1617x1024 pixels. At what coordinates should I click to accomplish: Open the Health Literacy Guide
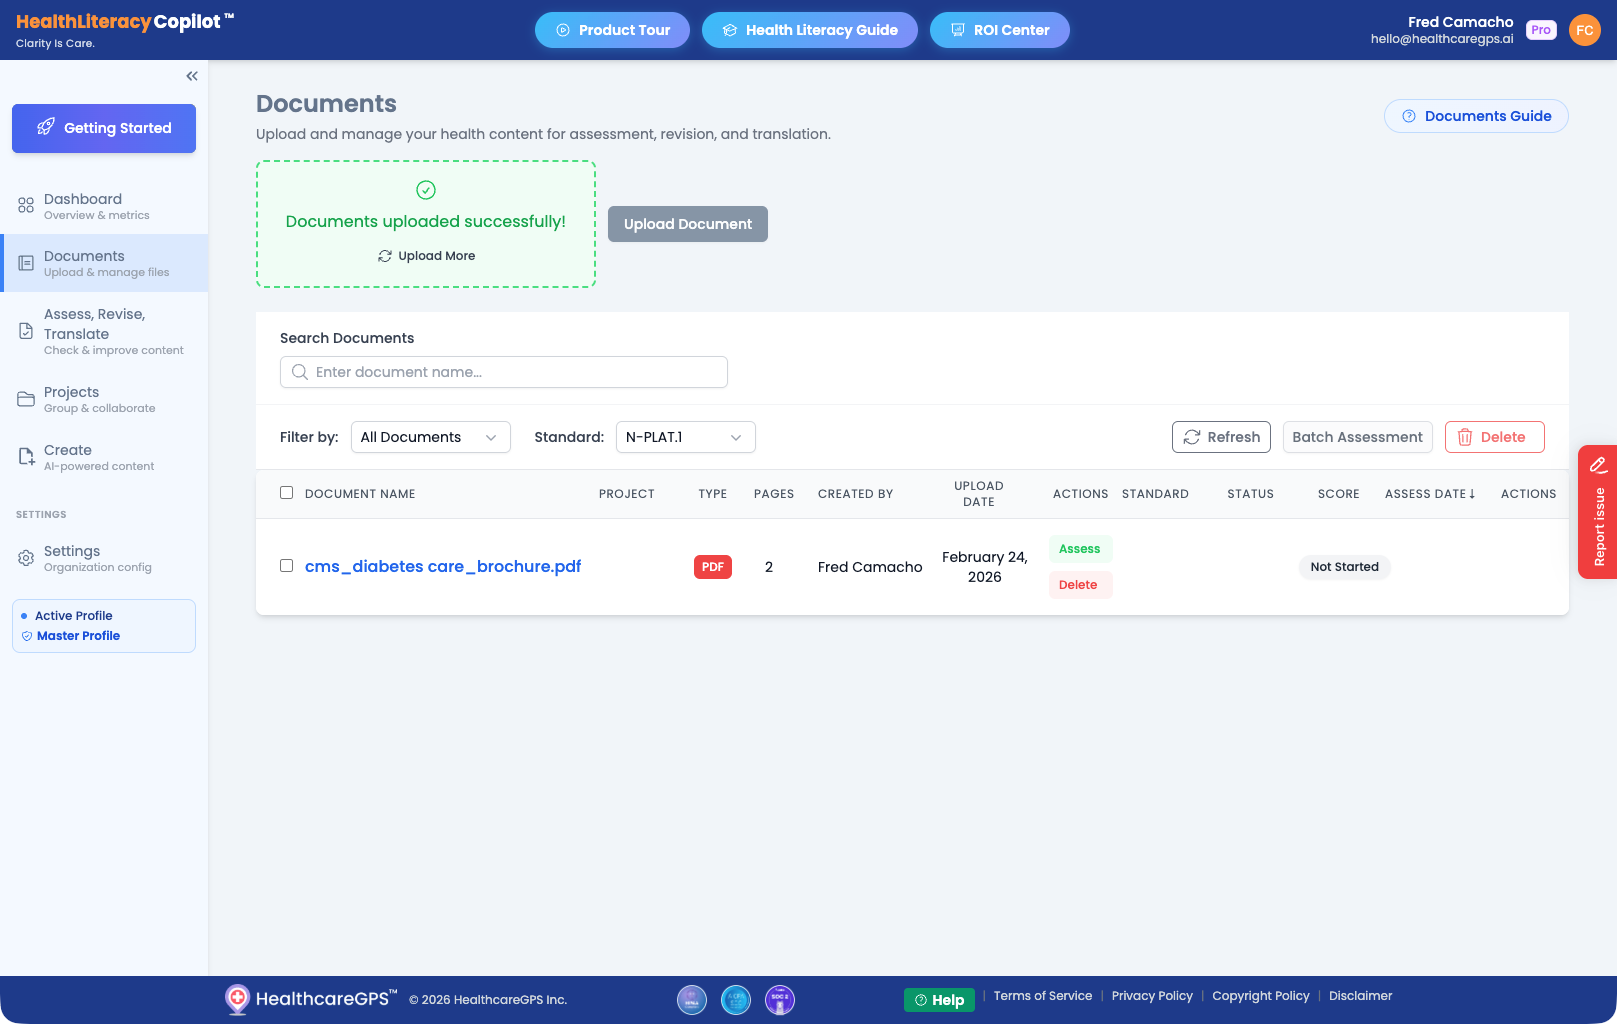point(810,30)
